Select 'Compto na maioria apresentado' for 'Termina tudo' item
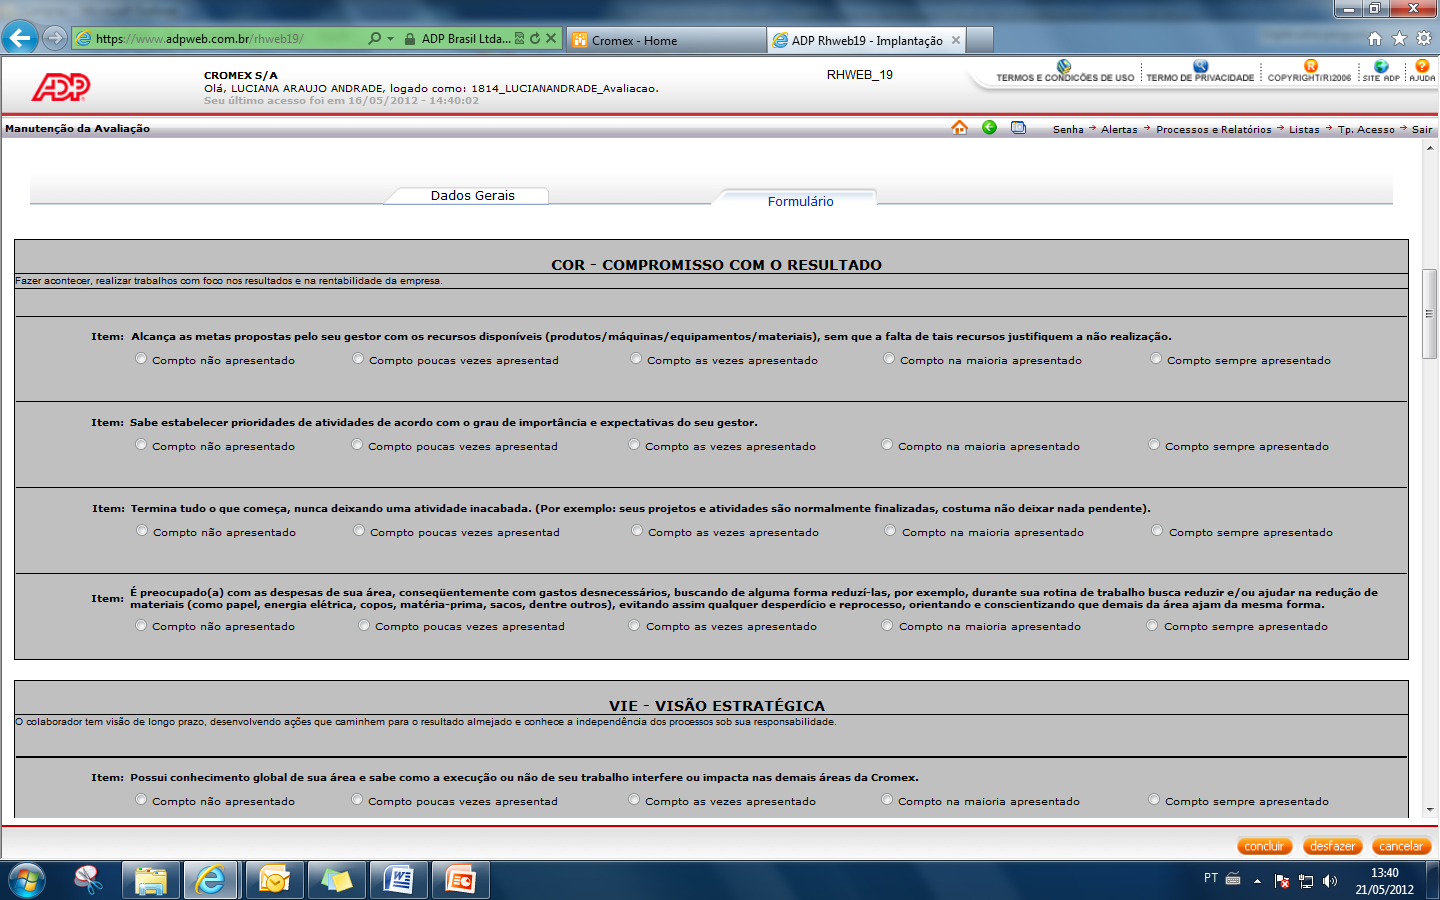The height and width of the screenshot is (900, 1440). point(890,531)
